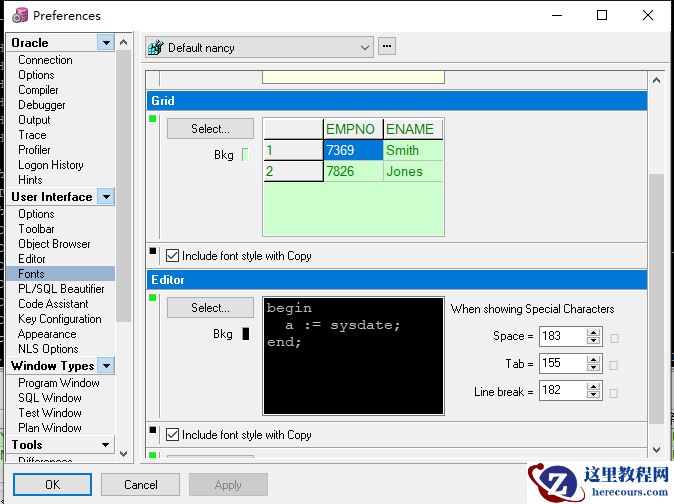Open Oracle Options page
This screenshot has height=504, width=674.
[36, 75]
